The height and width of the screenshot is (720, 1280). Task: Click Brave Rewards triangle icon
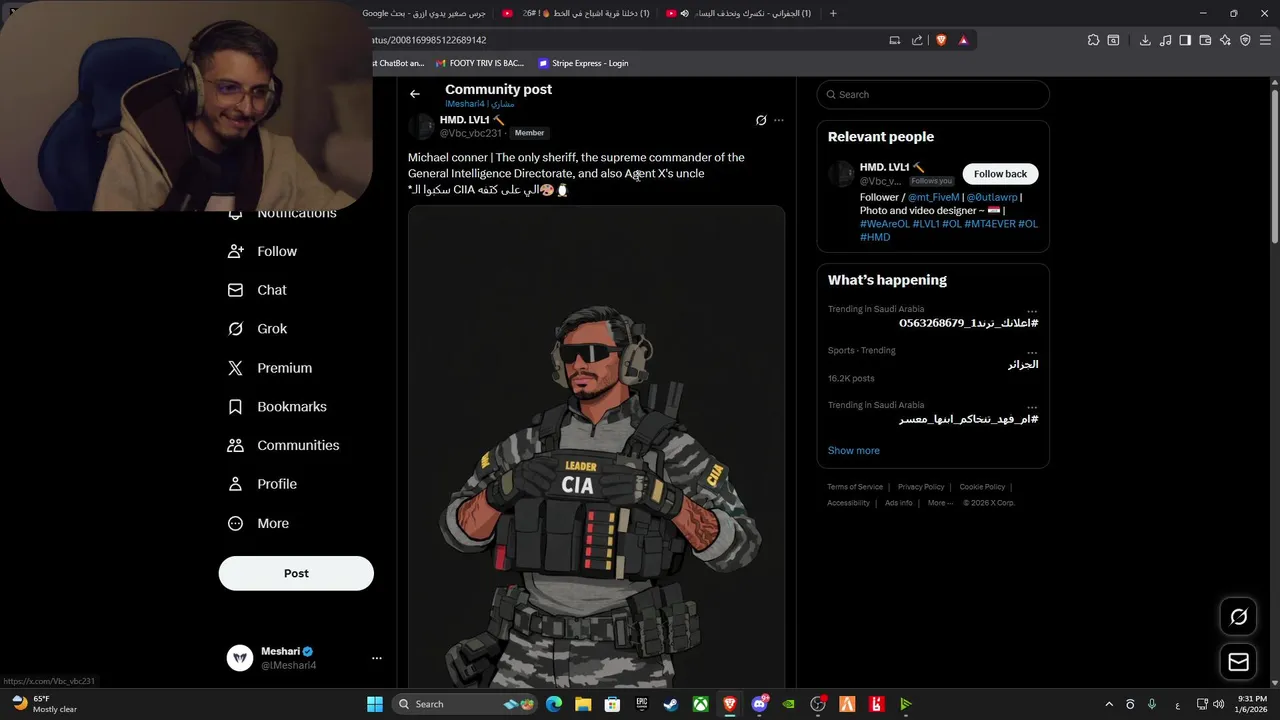pos(963,40)
